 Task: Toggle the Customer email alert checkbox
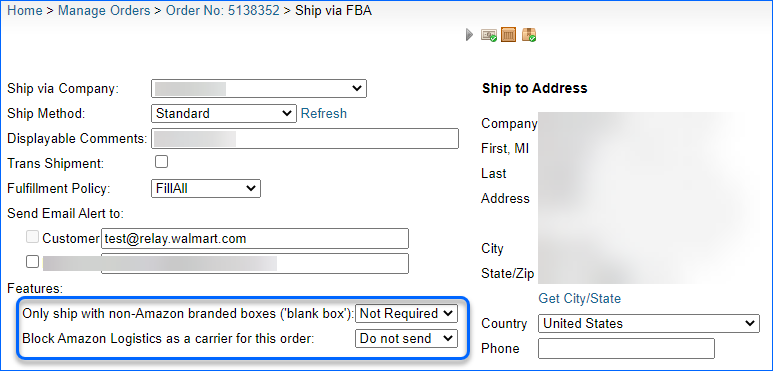[33, 237]
